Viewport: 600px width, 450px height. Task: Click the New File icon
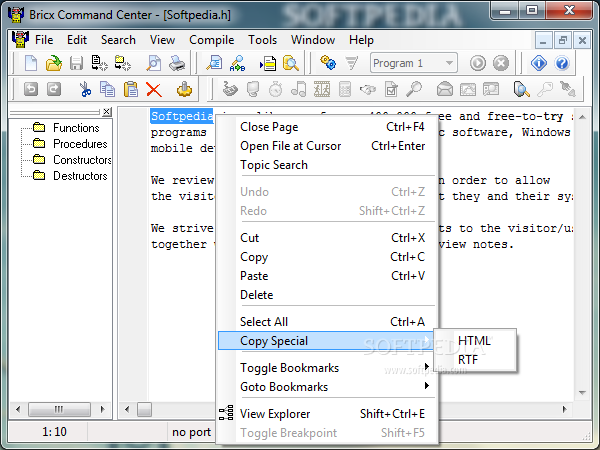coord(31,63)
